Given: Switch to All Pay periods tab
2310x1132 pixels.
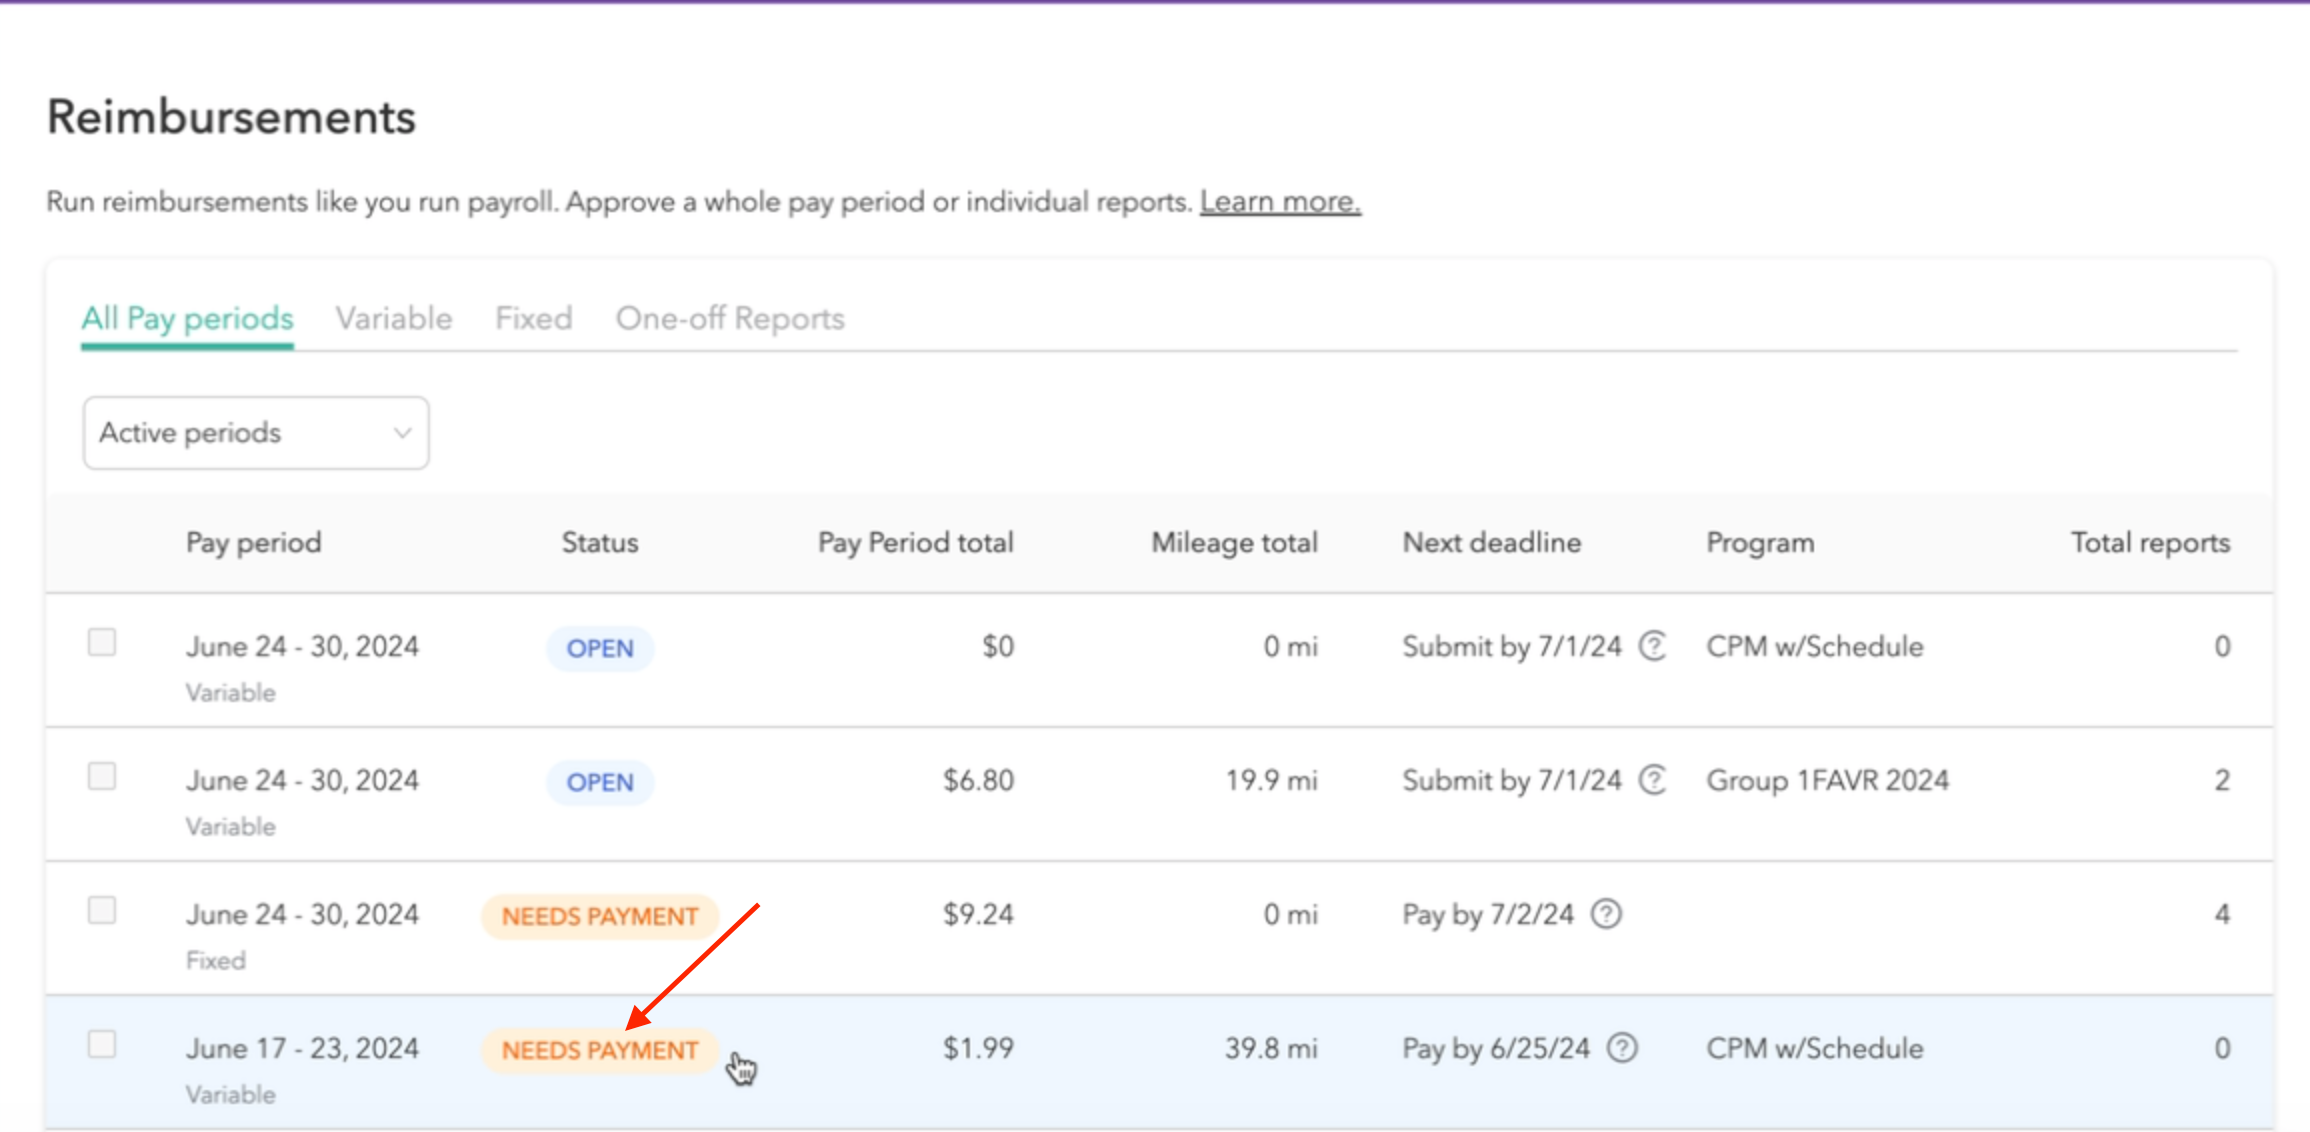Looking at the screenshot, I should coord(187,319).
